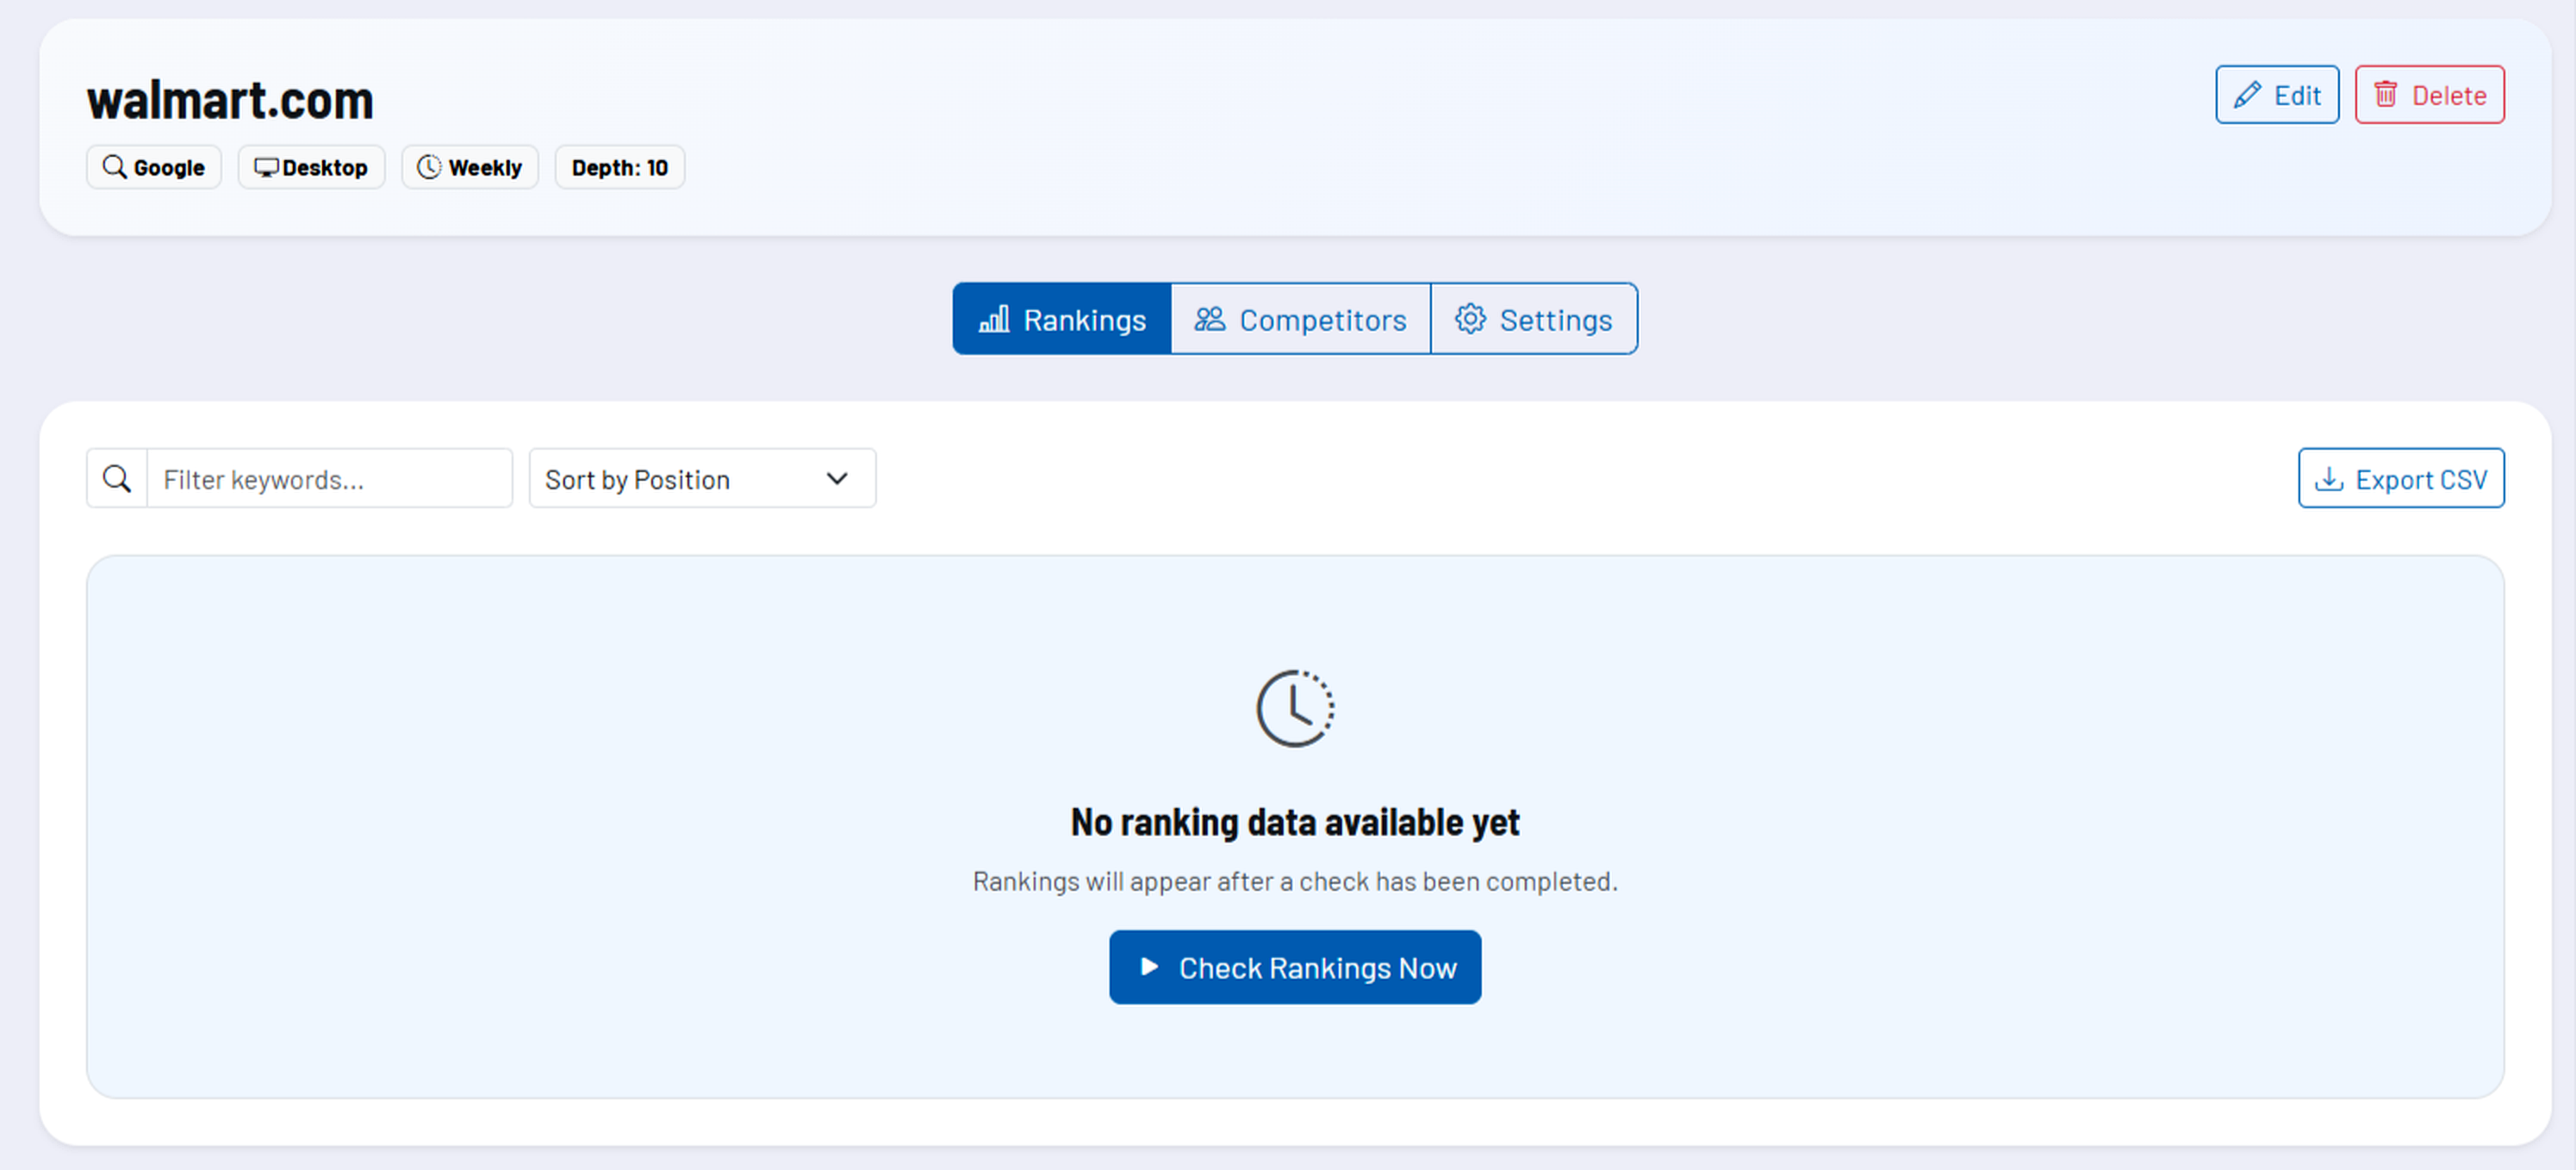Click the clock icon in the empty state
The width and height of the screenshot is (2576, 1170).
(x=1295, y=708)
